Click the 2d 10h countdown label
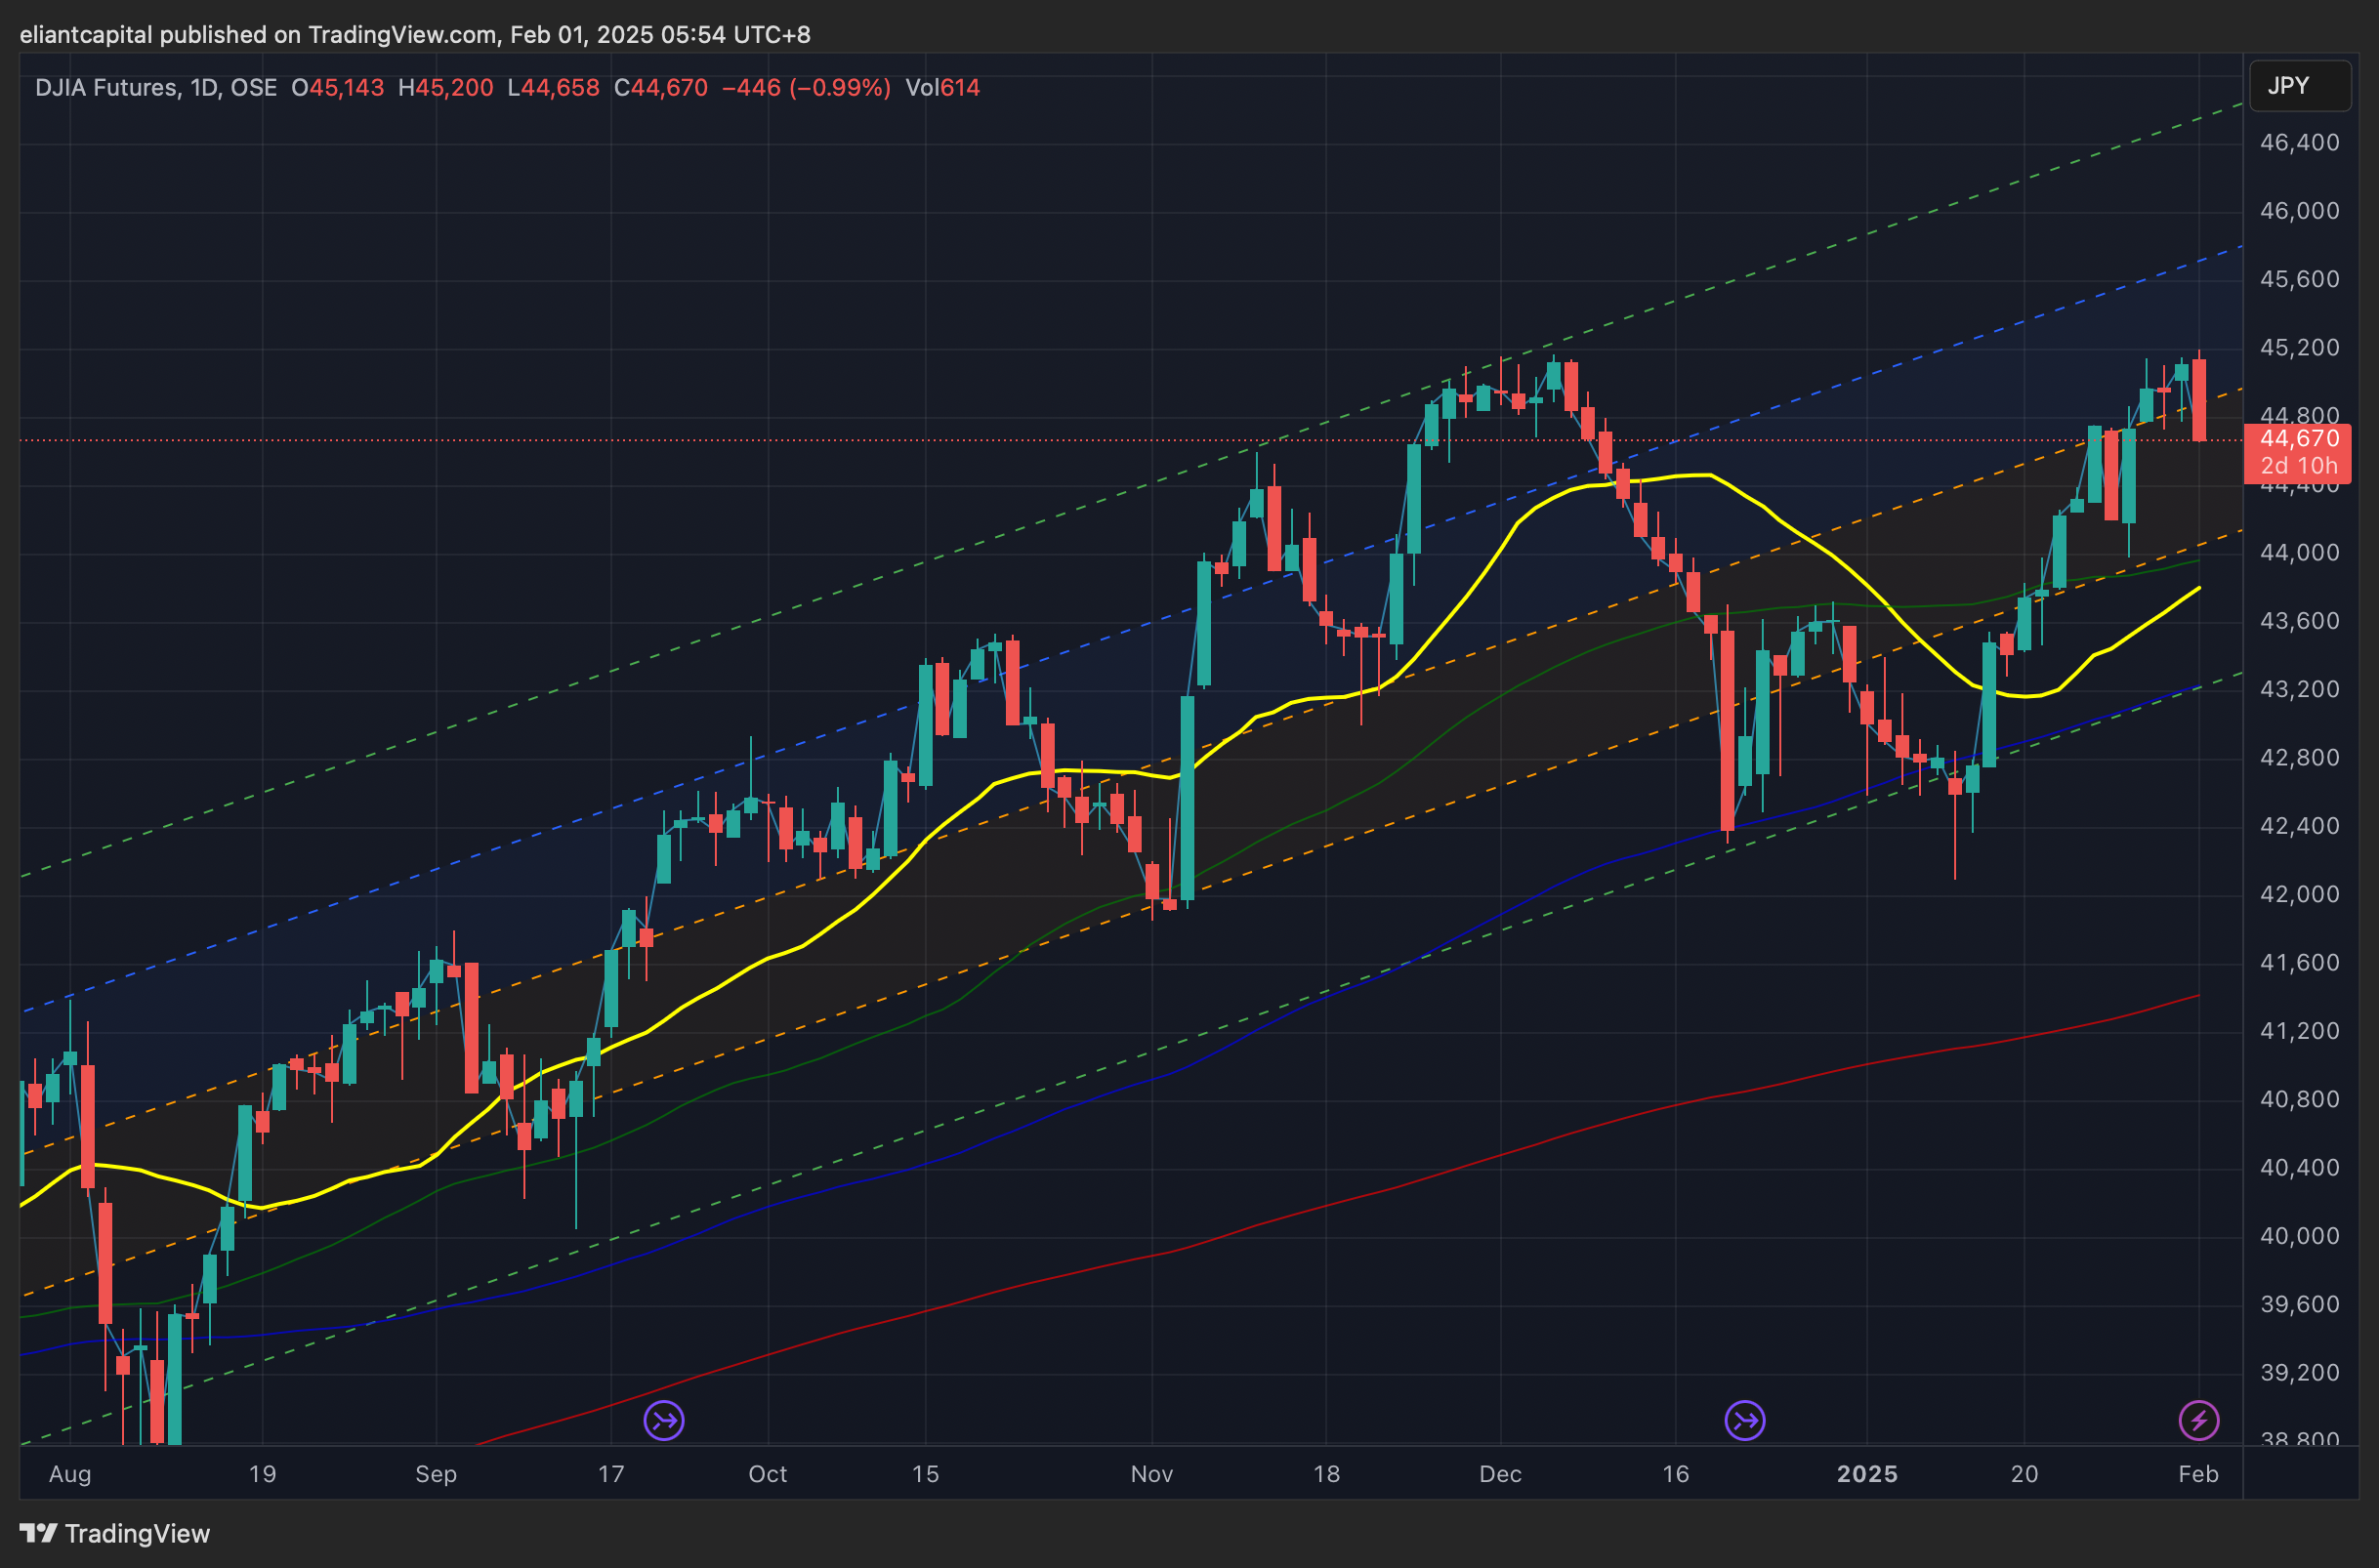The width and height of the screenshot is (2379, 1568). (2299, 466)
